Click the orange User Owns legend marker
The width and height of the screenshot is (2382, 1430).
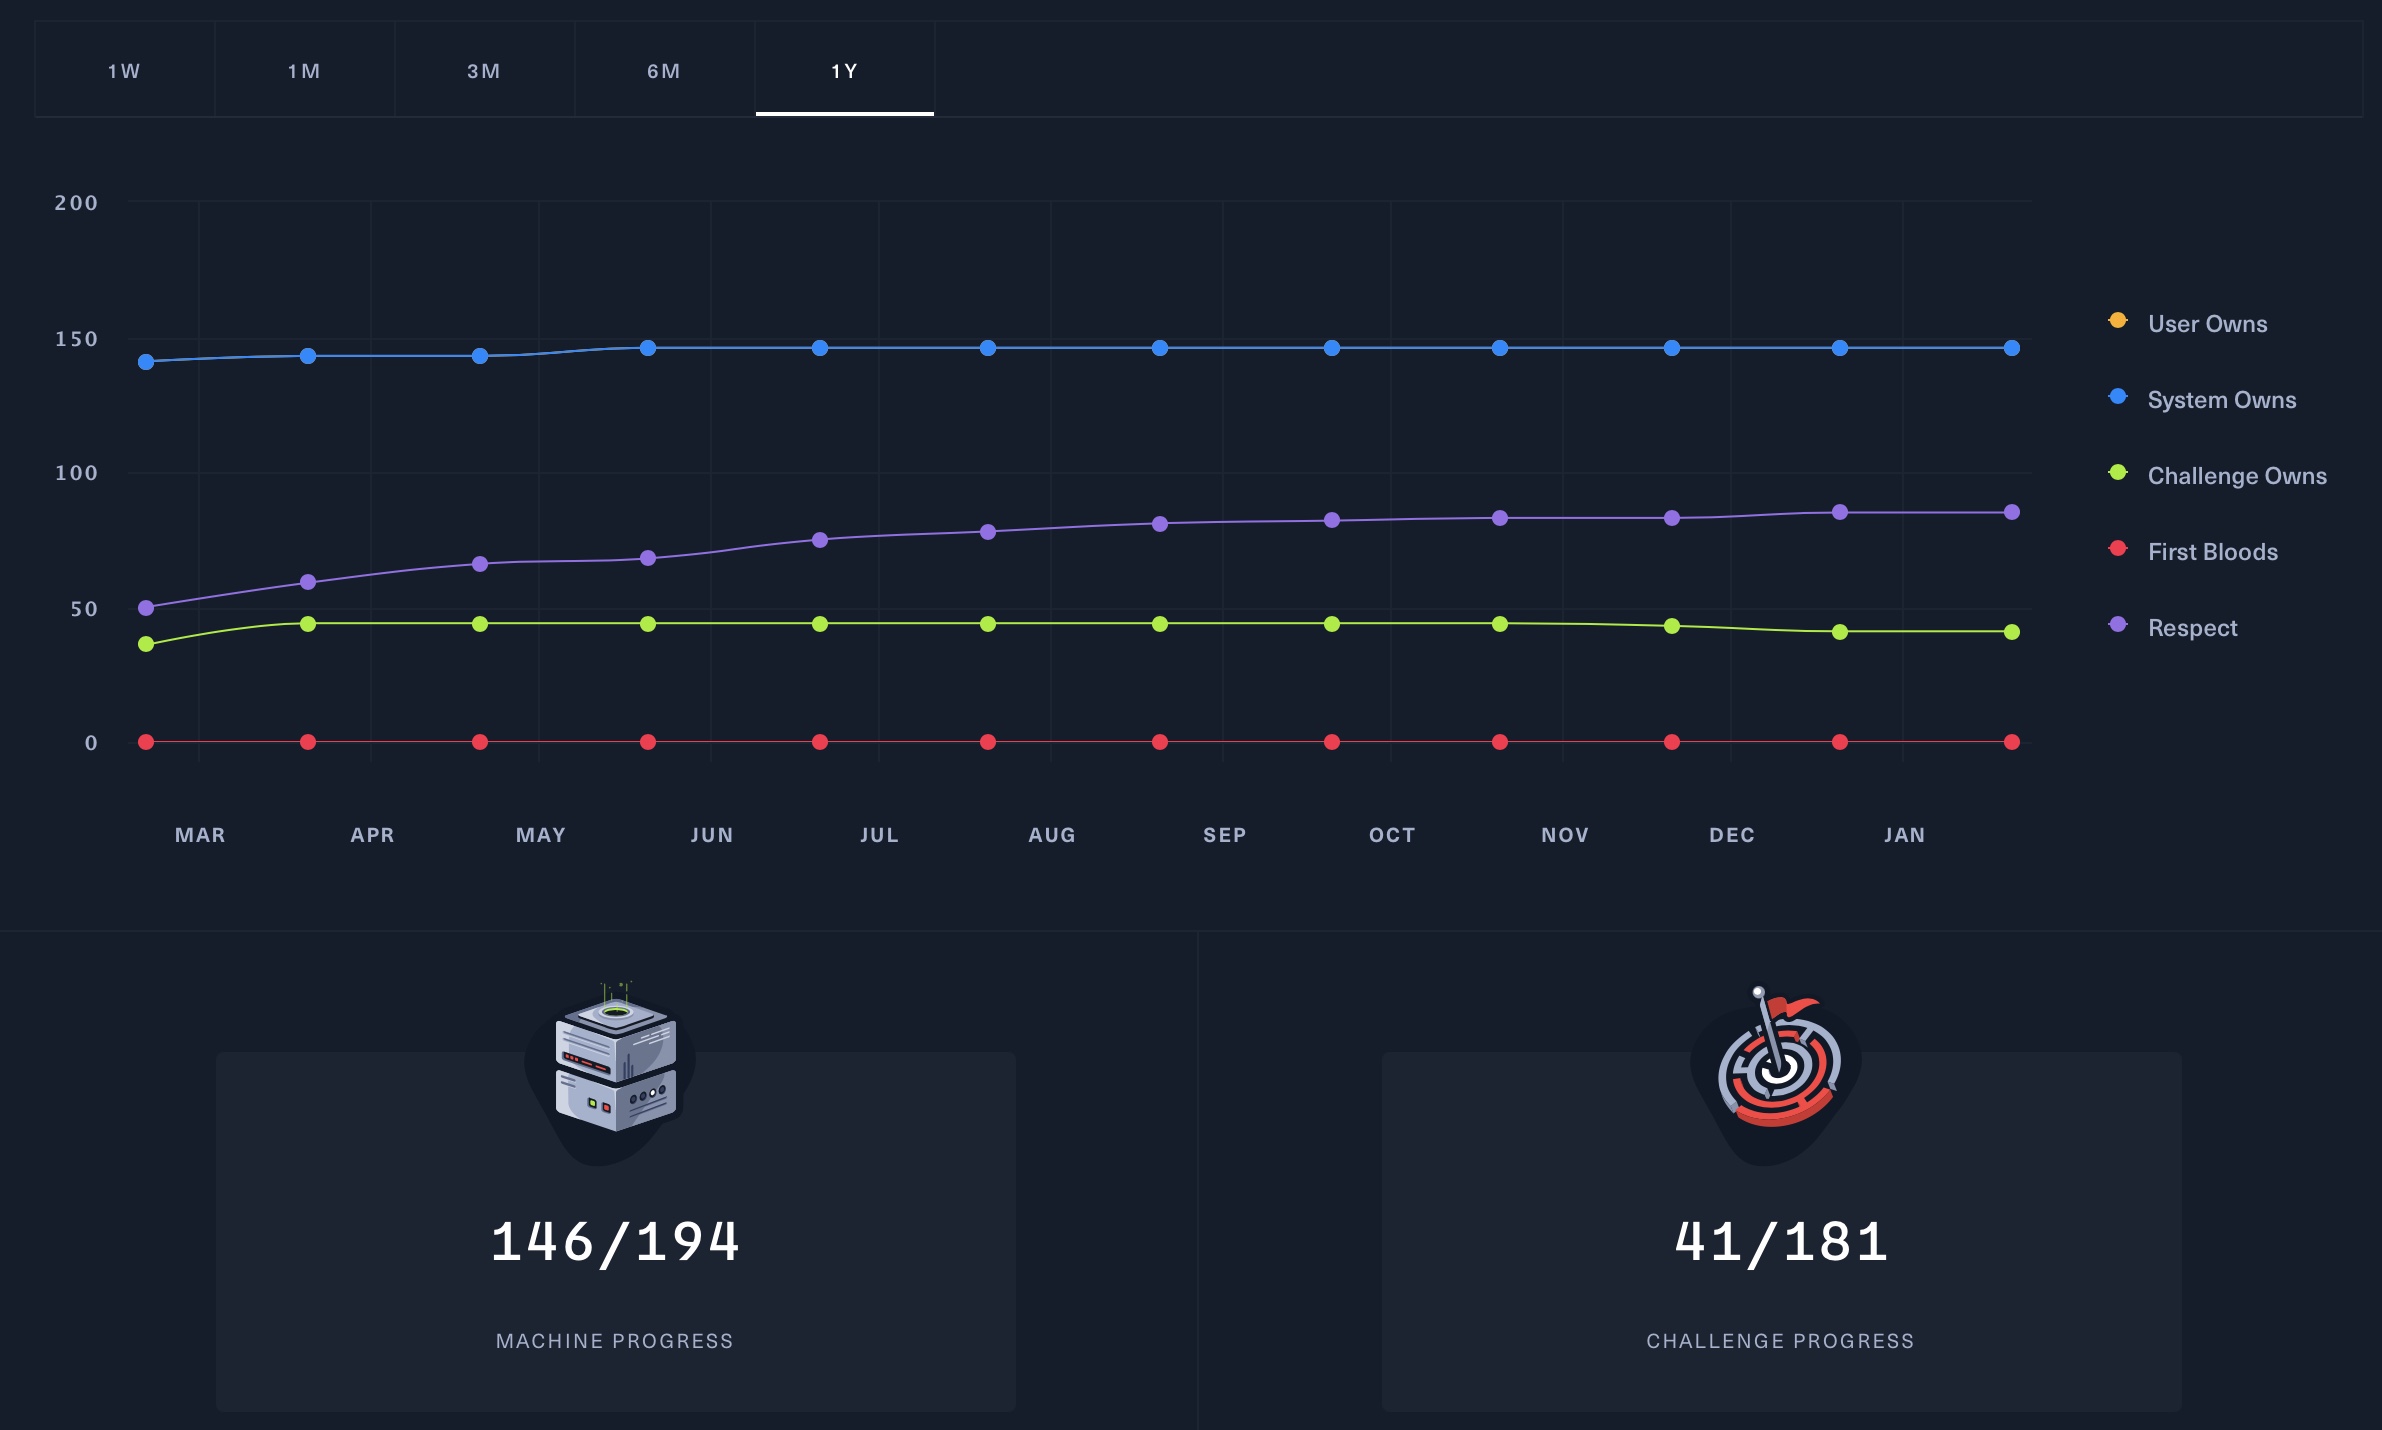tap(2117, 321)
